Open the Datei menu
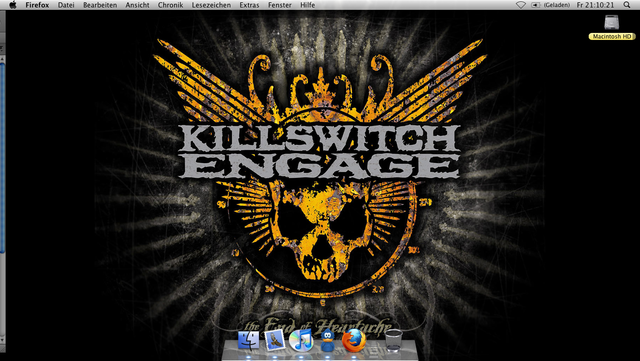 [66, 5]
